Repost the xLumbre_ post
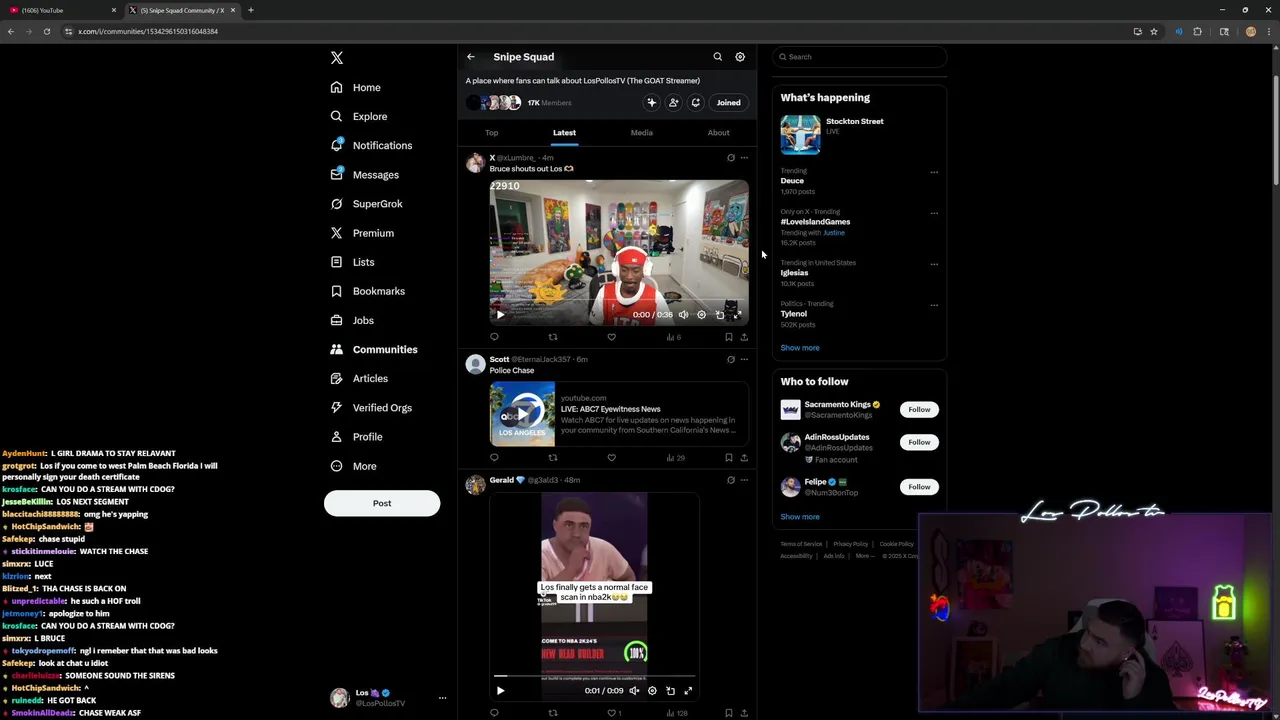The height and width of the screenshot is (720, 1280). click(553, 337)
